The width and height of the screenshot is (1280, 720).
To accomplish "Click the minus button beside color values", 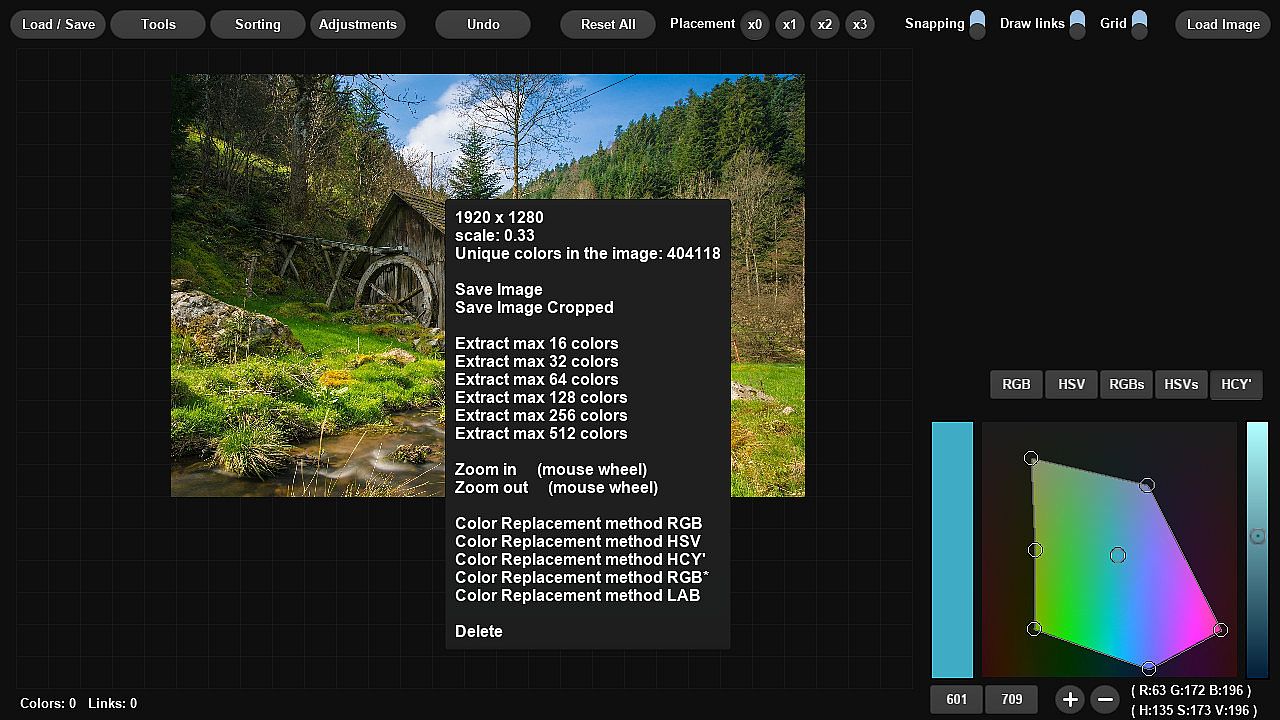I will [x=1105, y=699].
